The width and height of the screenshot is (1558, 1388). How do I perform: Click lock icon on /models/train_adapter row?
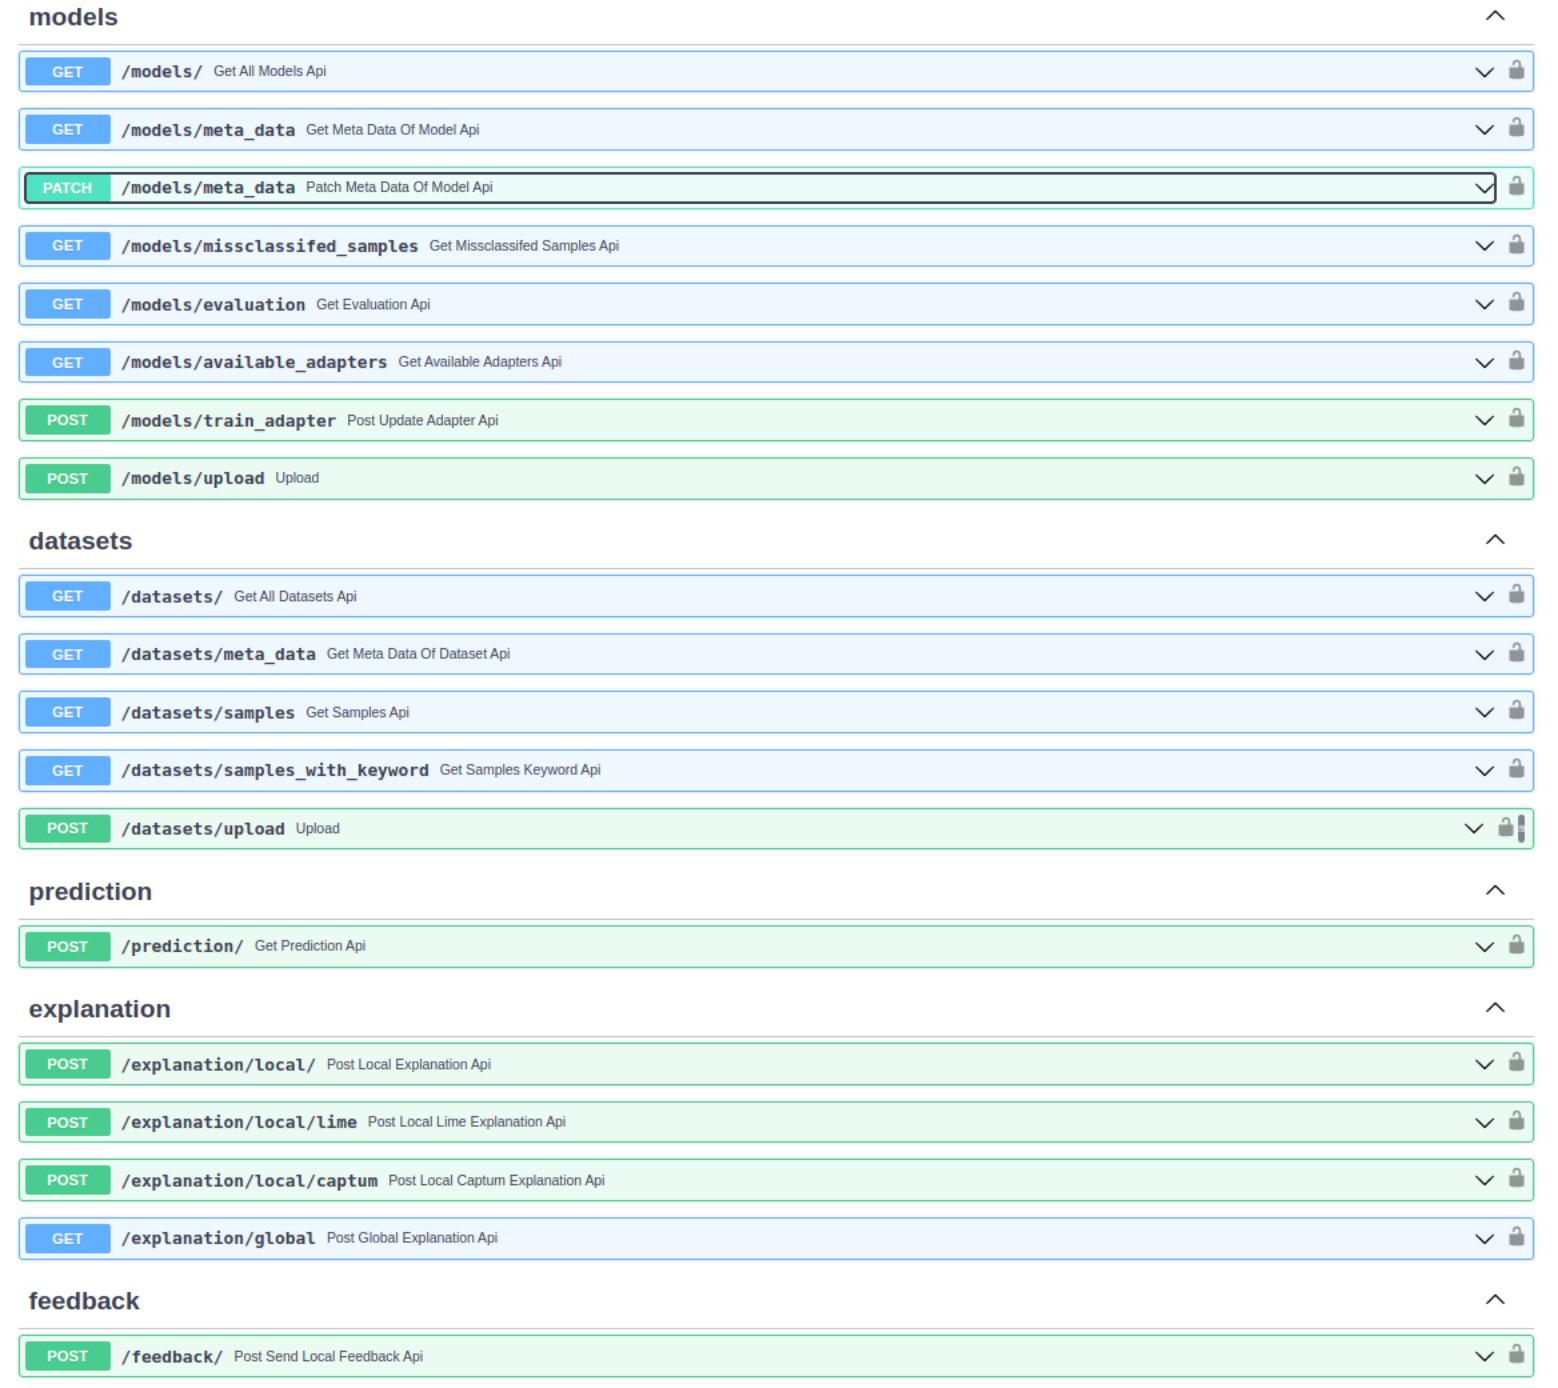click(x=1516, y=418)
